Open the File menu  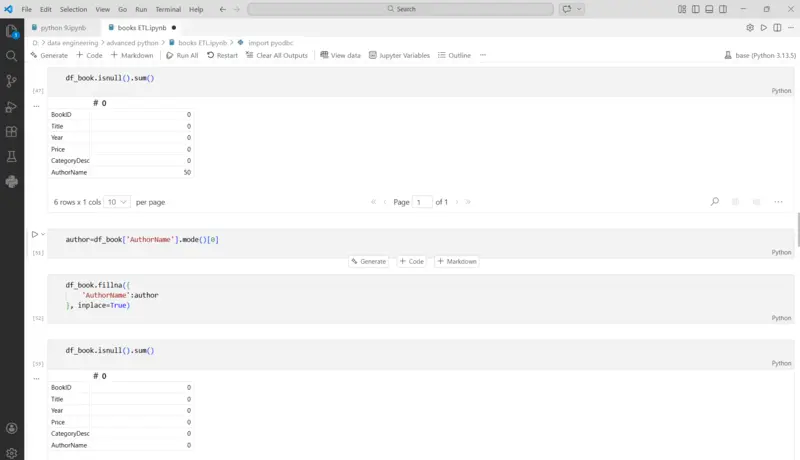(x=27, y=9)
